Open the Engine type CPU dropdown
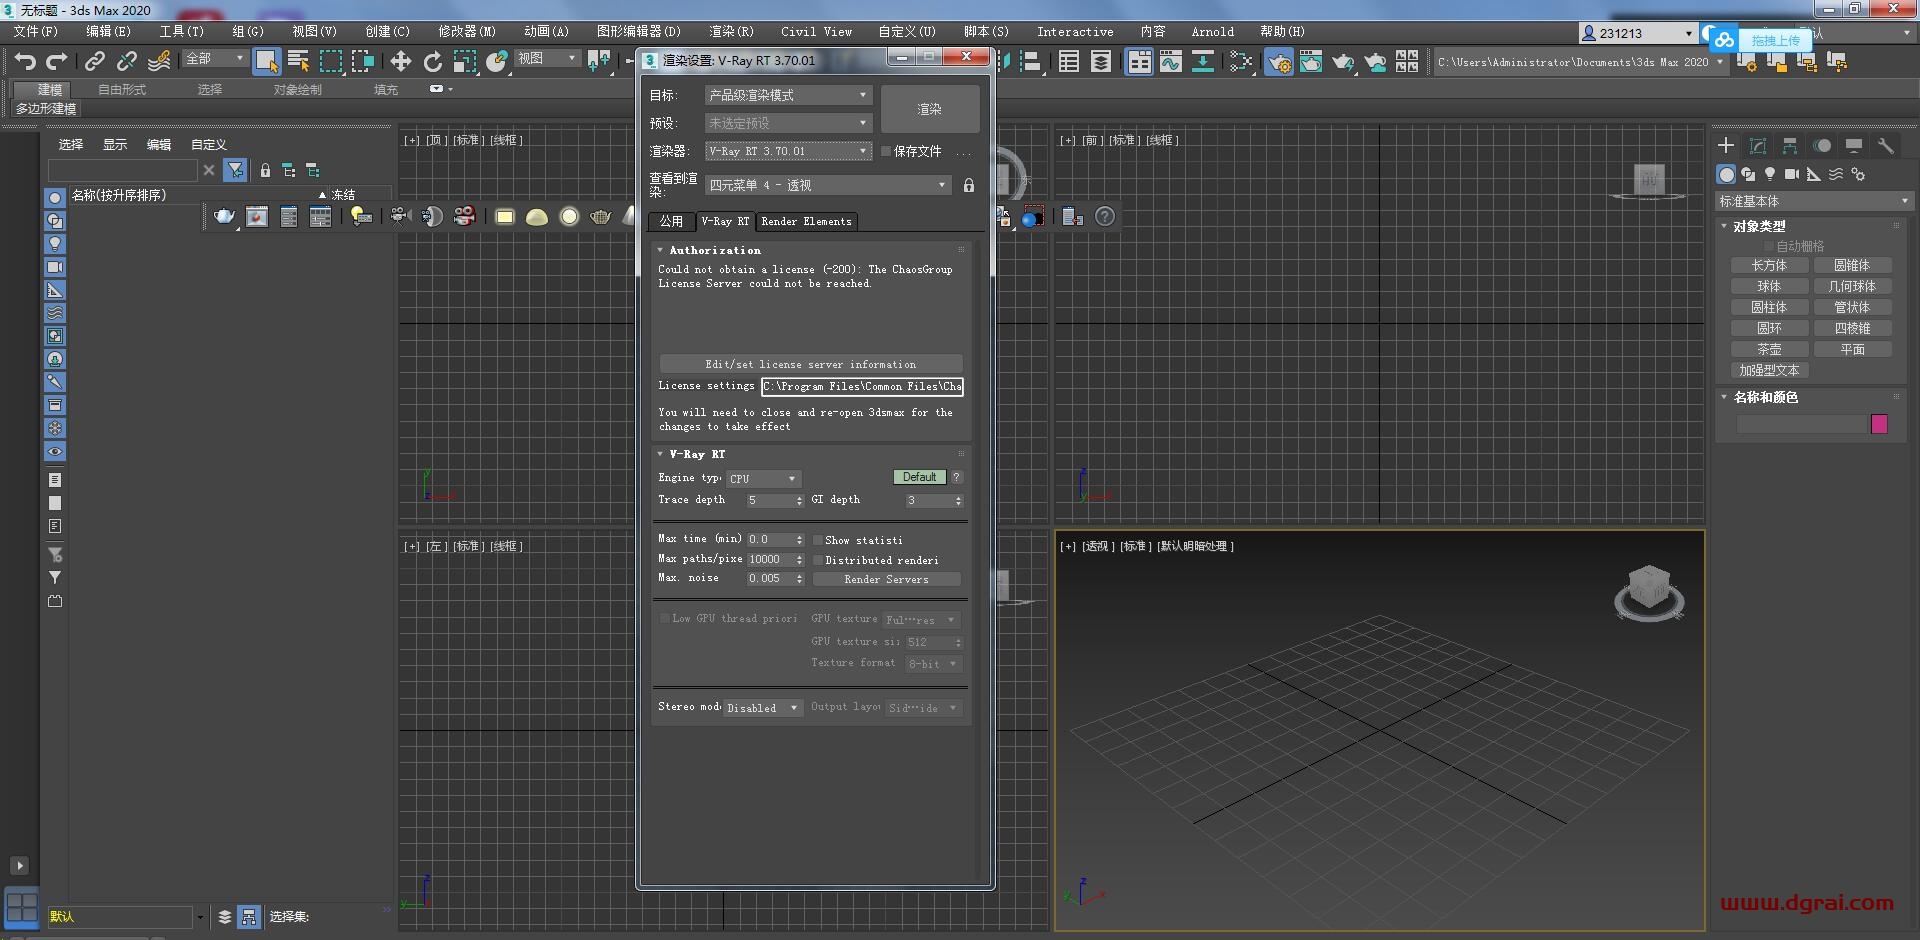 763,478
